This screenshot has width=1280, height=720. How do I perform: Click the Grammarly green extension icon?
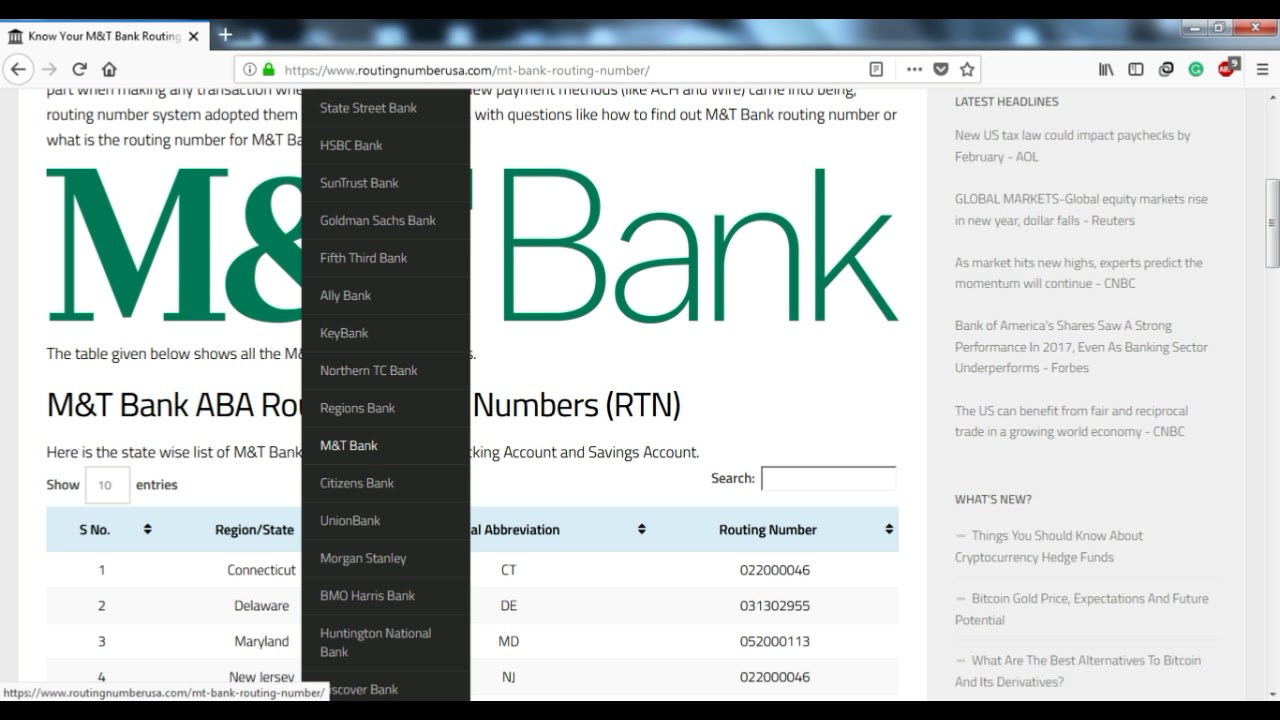pyautogui.click(x=1196, y=70)
